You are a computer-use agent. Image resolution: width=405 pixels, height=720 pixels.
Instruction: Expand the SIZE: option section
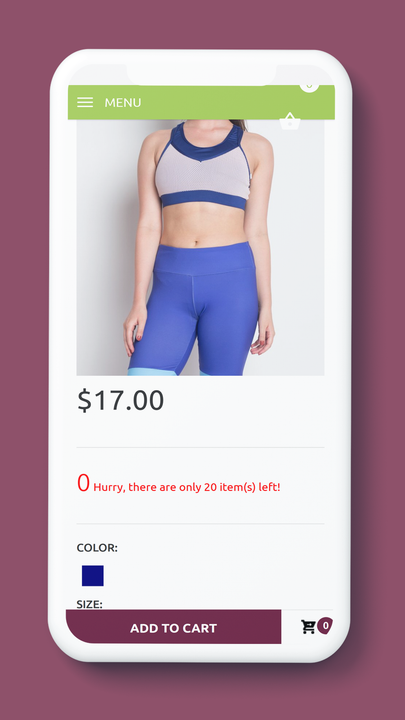tap(90, 604)
